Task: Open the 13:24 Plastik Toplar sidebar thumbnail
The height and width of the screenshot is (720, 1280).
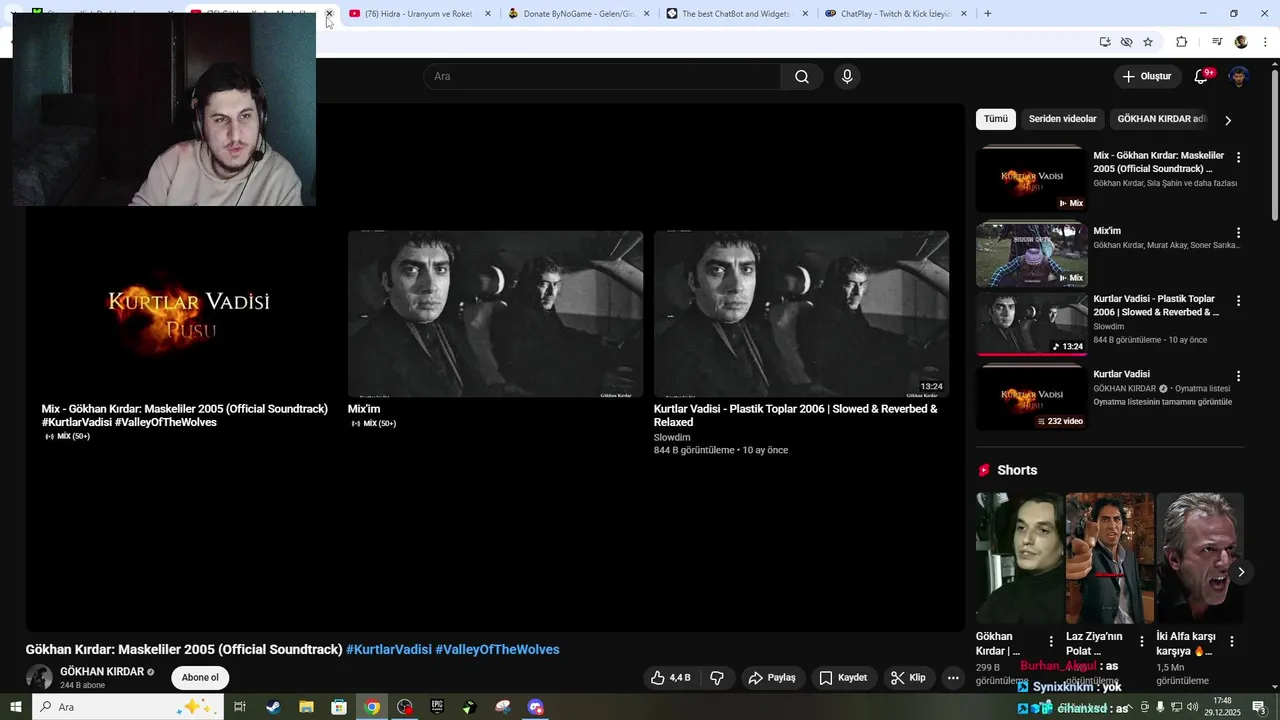Action: (x=1032, y=324)
